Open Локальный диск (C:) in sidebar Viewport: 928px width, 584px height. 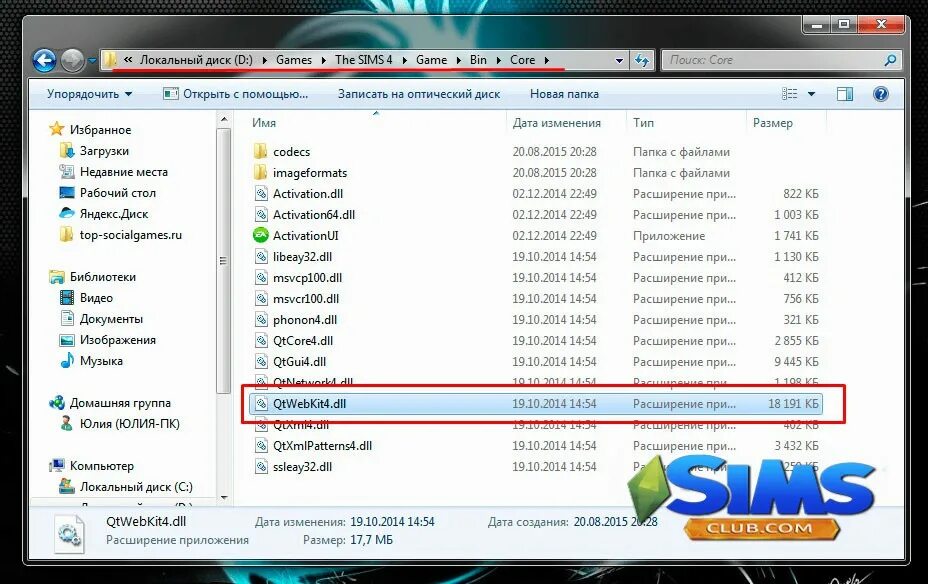[x=136, y=487]
